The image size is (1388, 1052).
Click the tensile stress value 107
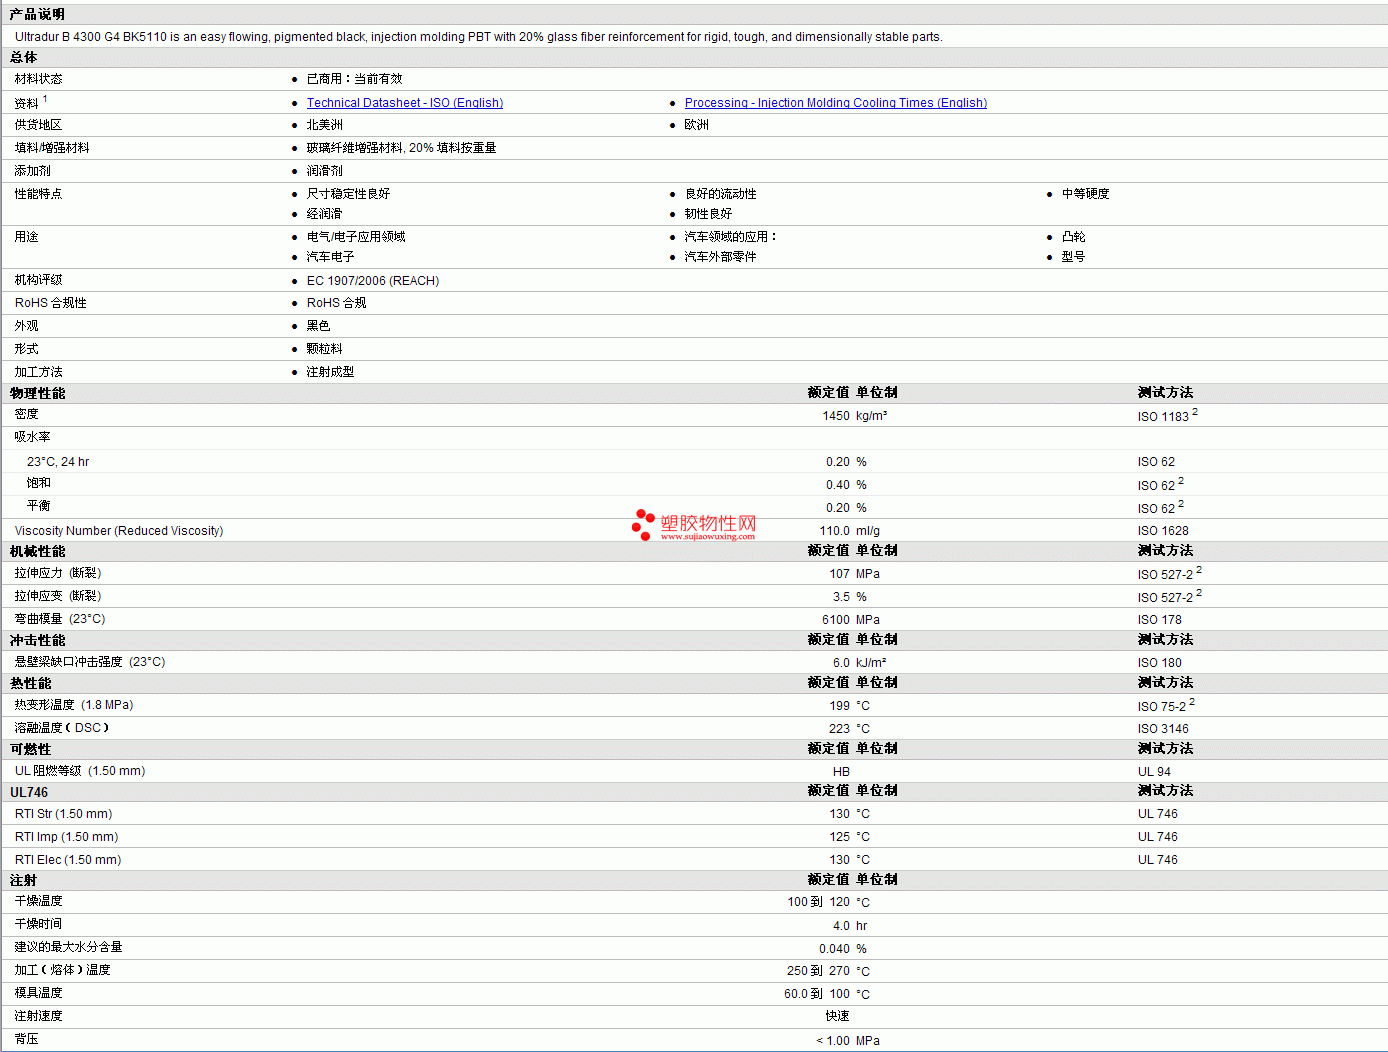839,574
